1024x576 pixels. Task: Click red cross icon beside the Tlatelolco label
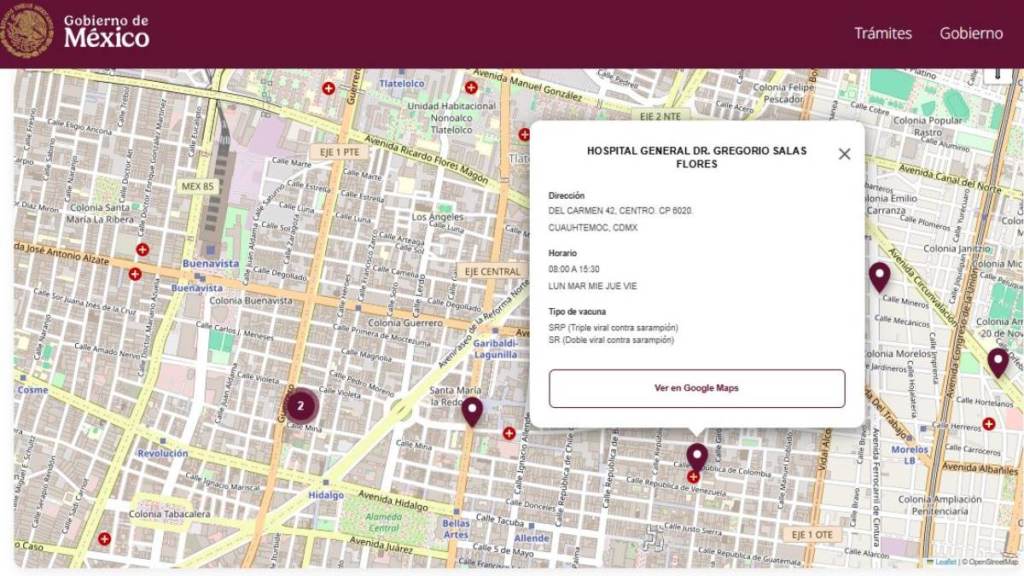[x=471, y=87]
